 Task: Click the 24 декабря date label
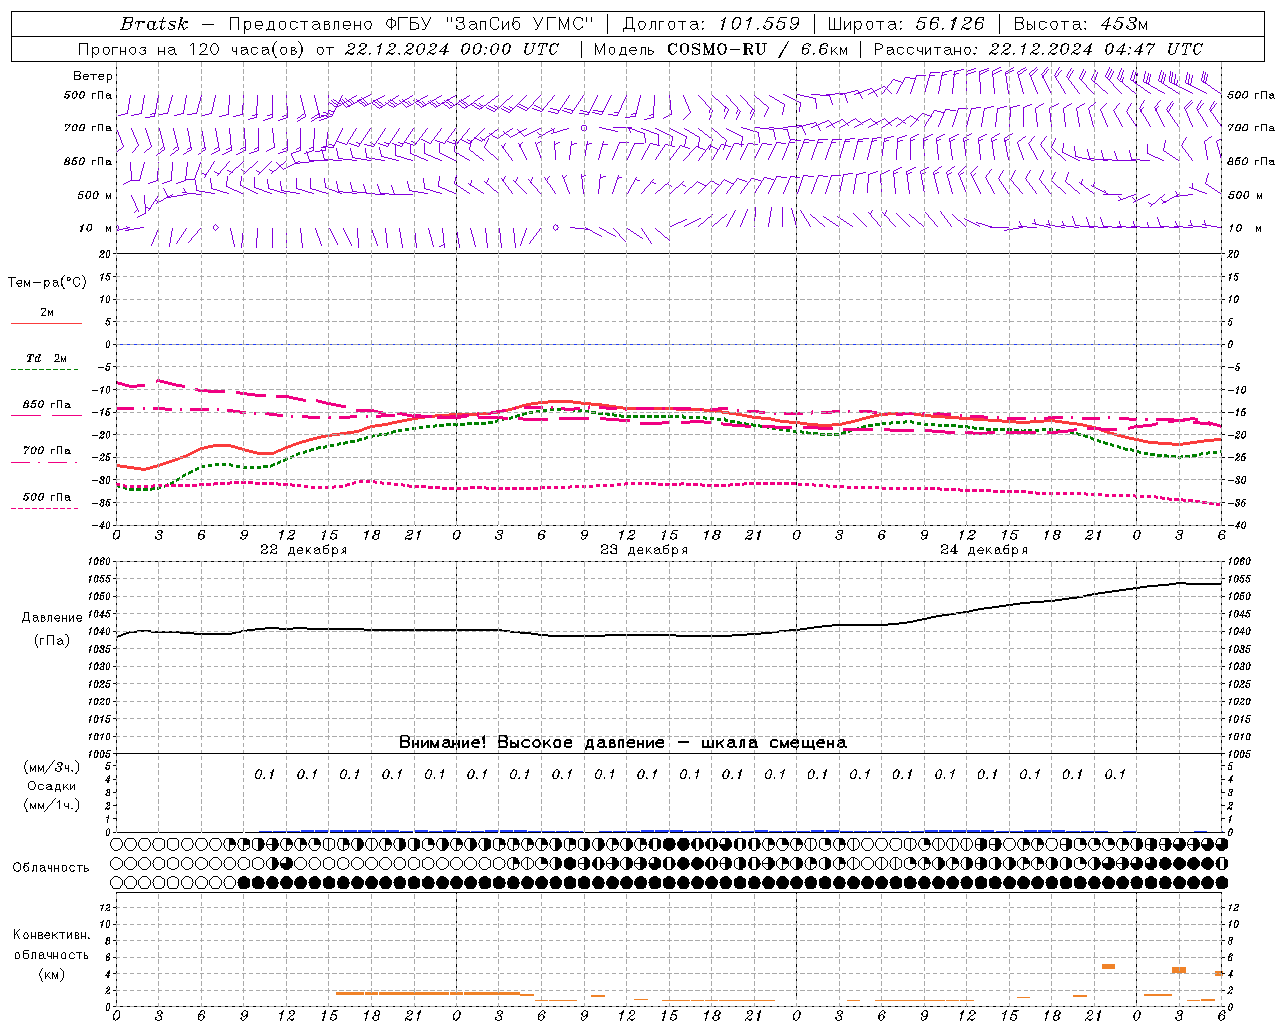[x=983, y=550]
